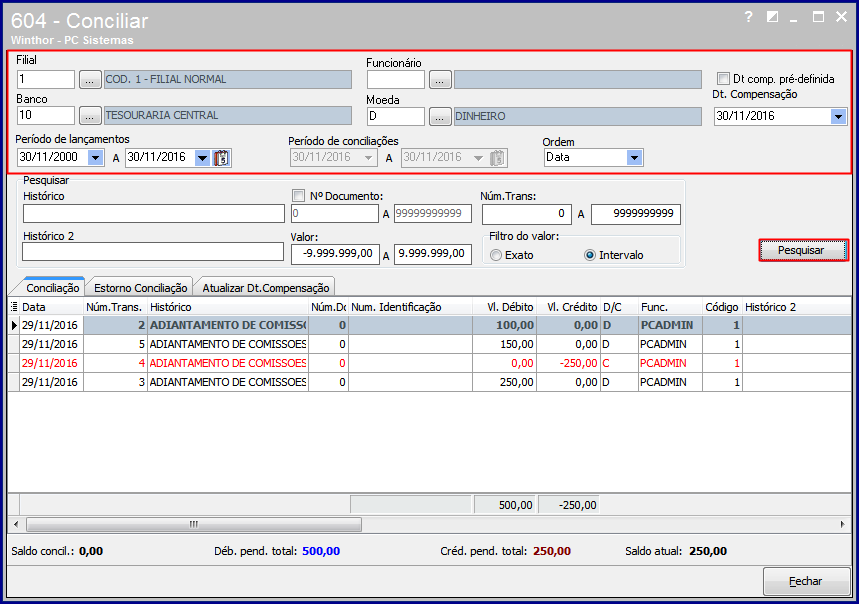Image resolution: width=859 pixels, height=604 pixels.
Task: Click the Dt. Compensação date value 30/11/2016
Action: pyautogui.click(x=746, y=116)
